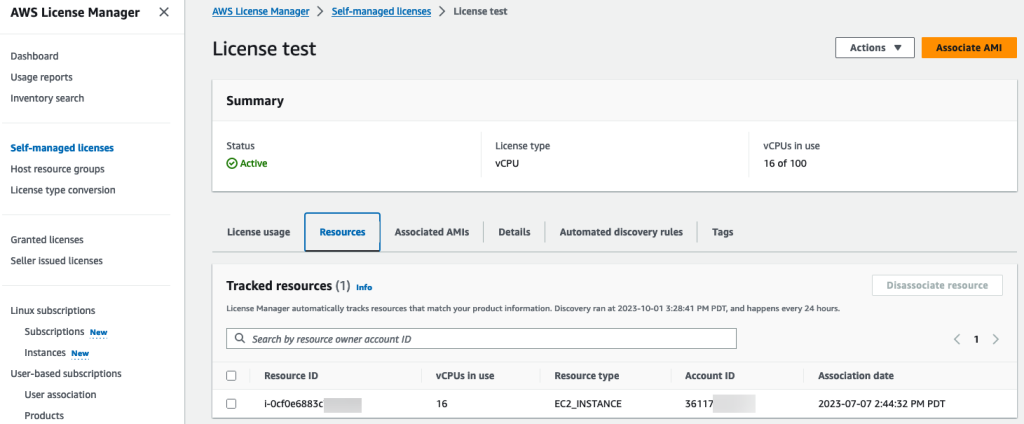Switch to License usage tab
1024x424 pixels.
[259, 232]
